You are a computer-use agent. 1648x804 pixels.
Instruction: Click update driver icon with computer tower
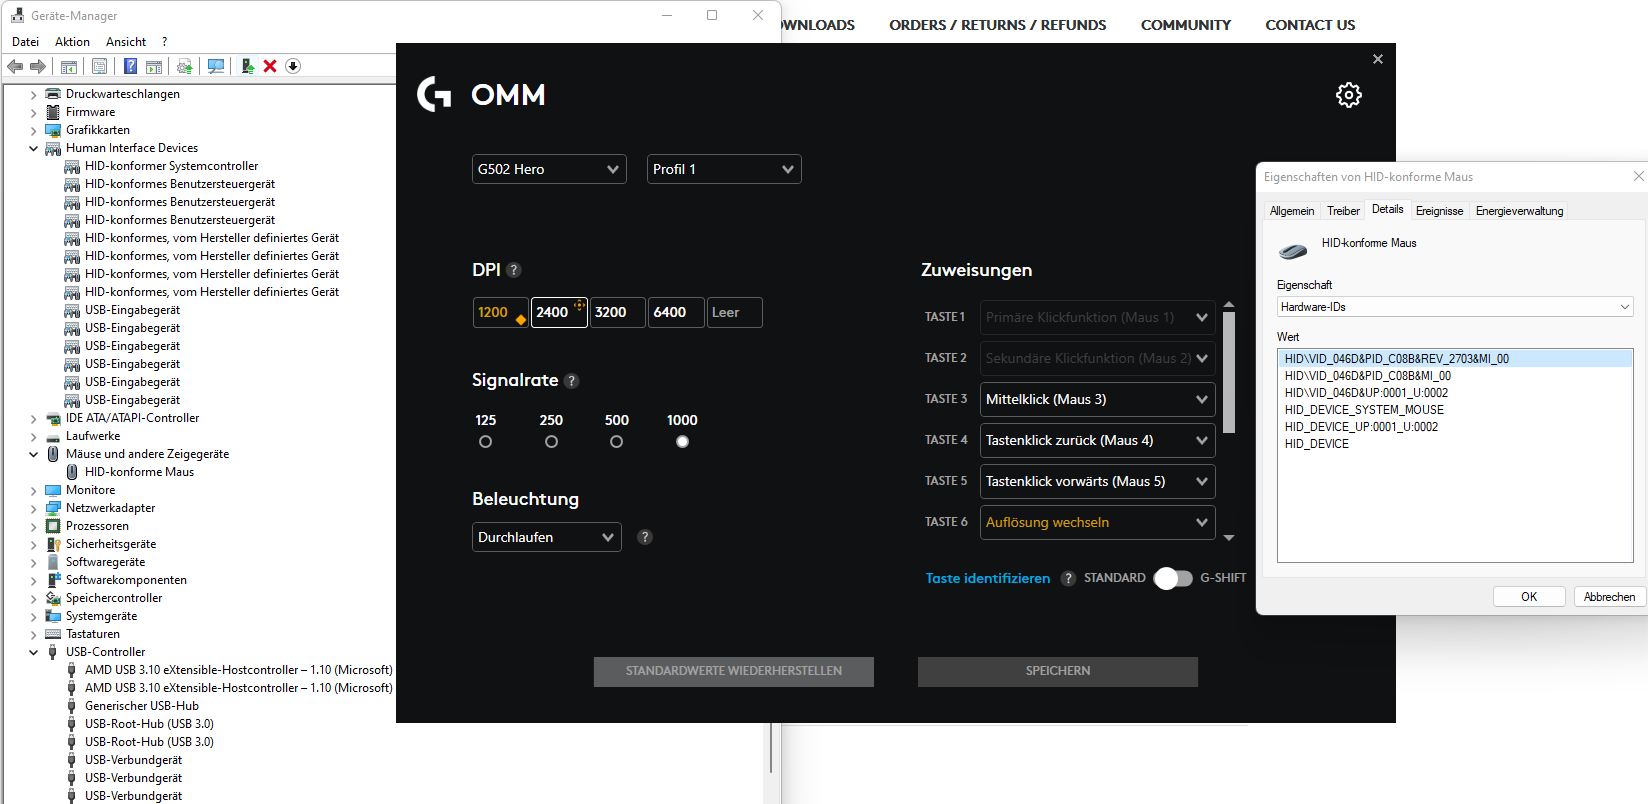point(247,66)
